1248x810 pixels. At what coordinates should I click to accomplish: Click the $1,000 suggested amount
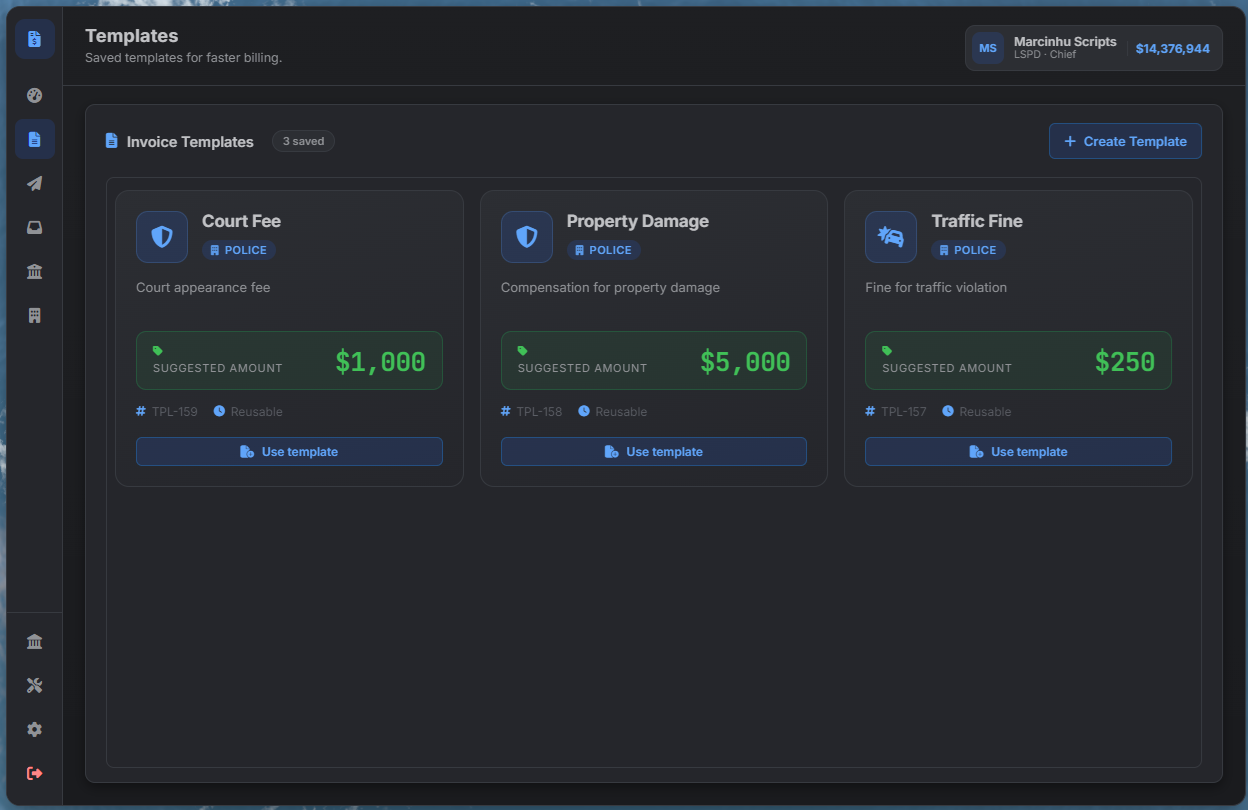381,362
